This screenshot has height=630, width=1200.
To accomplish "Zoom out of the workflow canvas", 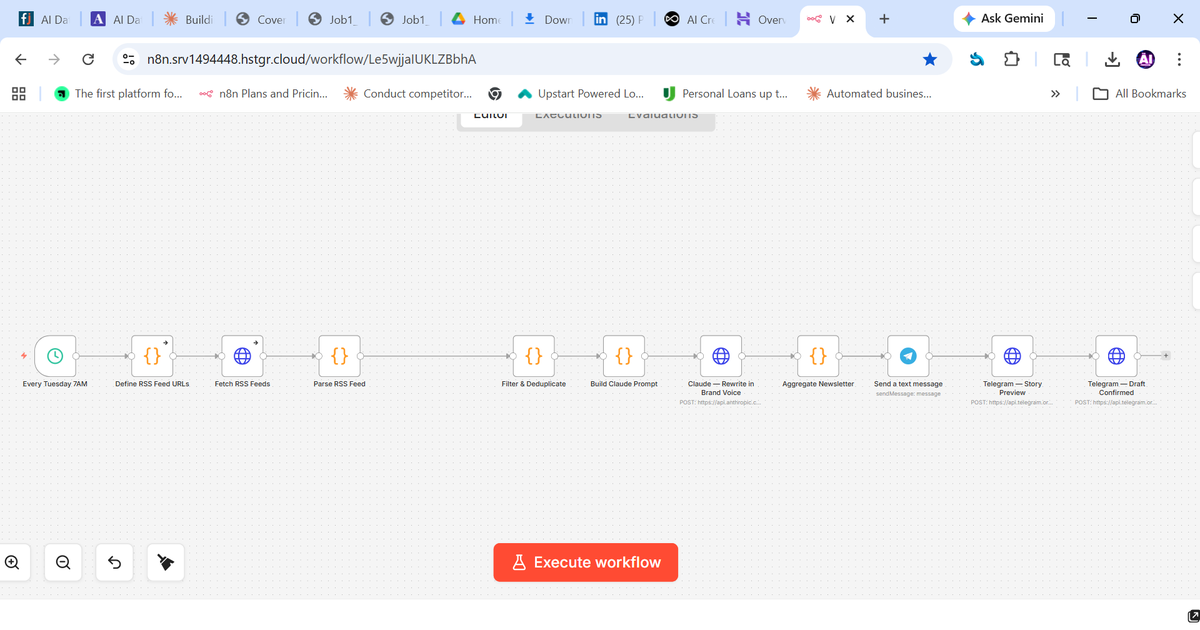I will (63, 562).
